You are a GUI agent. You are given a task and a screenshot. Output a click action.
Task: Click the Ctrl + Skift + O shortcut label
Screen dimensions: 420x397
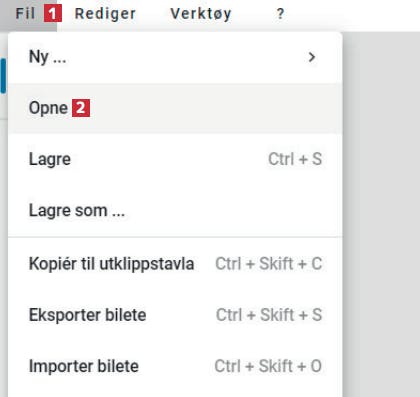pyautogui.click(x=268, y=366)
